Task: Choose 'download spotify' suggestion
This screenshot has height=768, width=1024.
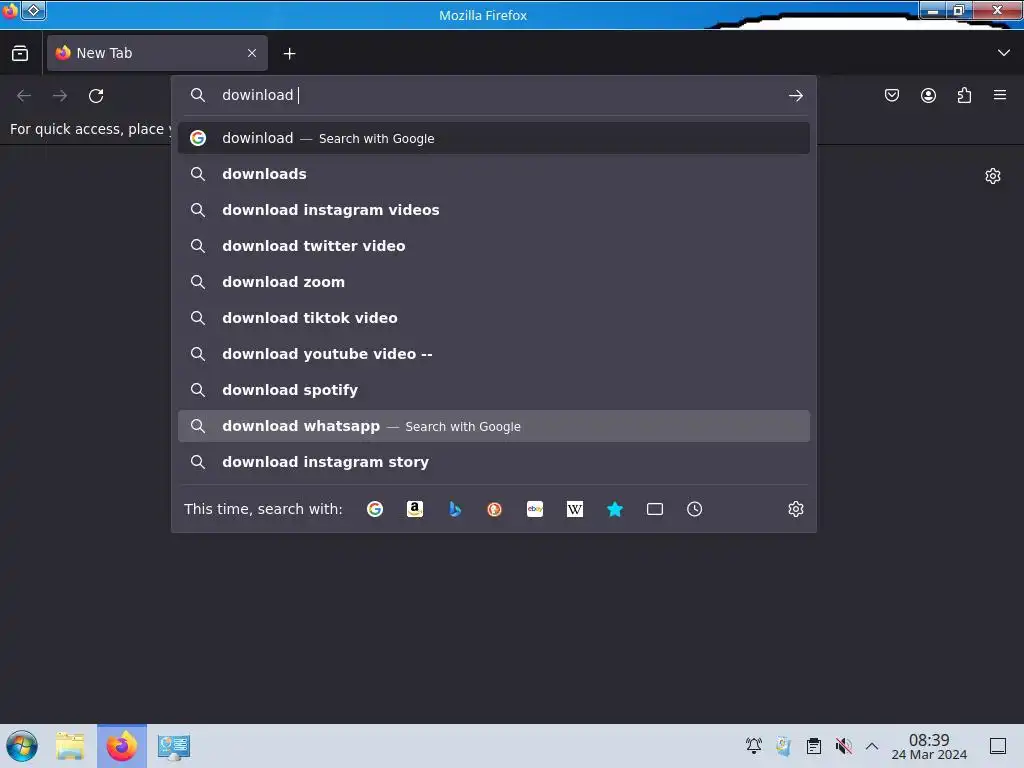Action: pyautogui.click(x=494, y=390)
